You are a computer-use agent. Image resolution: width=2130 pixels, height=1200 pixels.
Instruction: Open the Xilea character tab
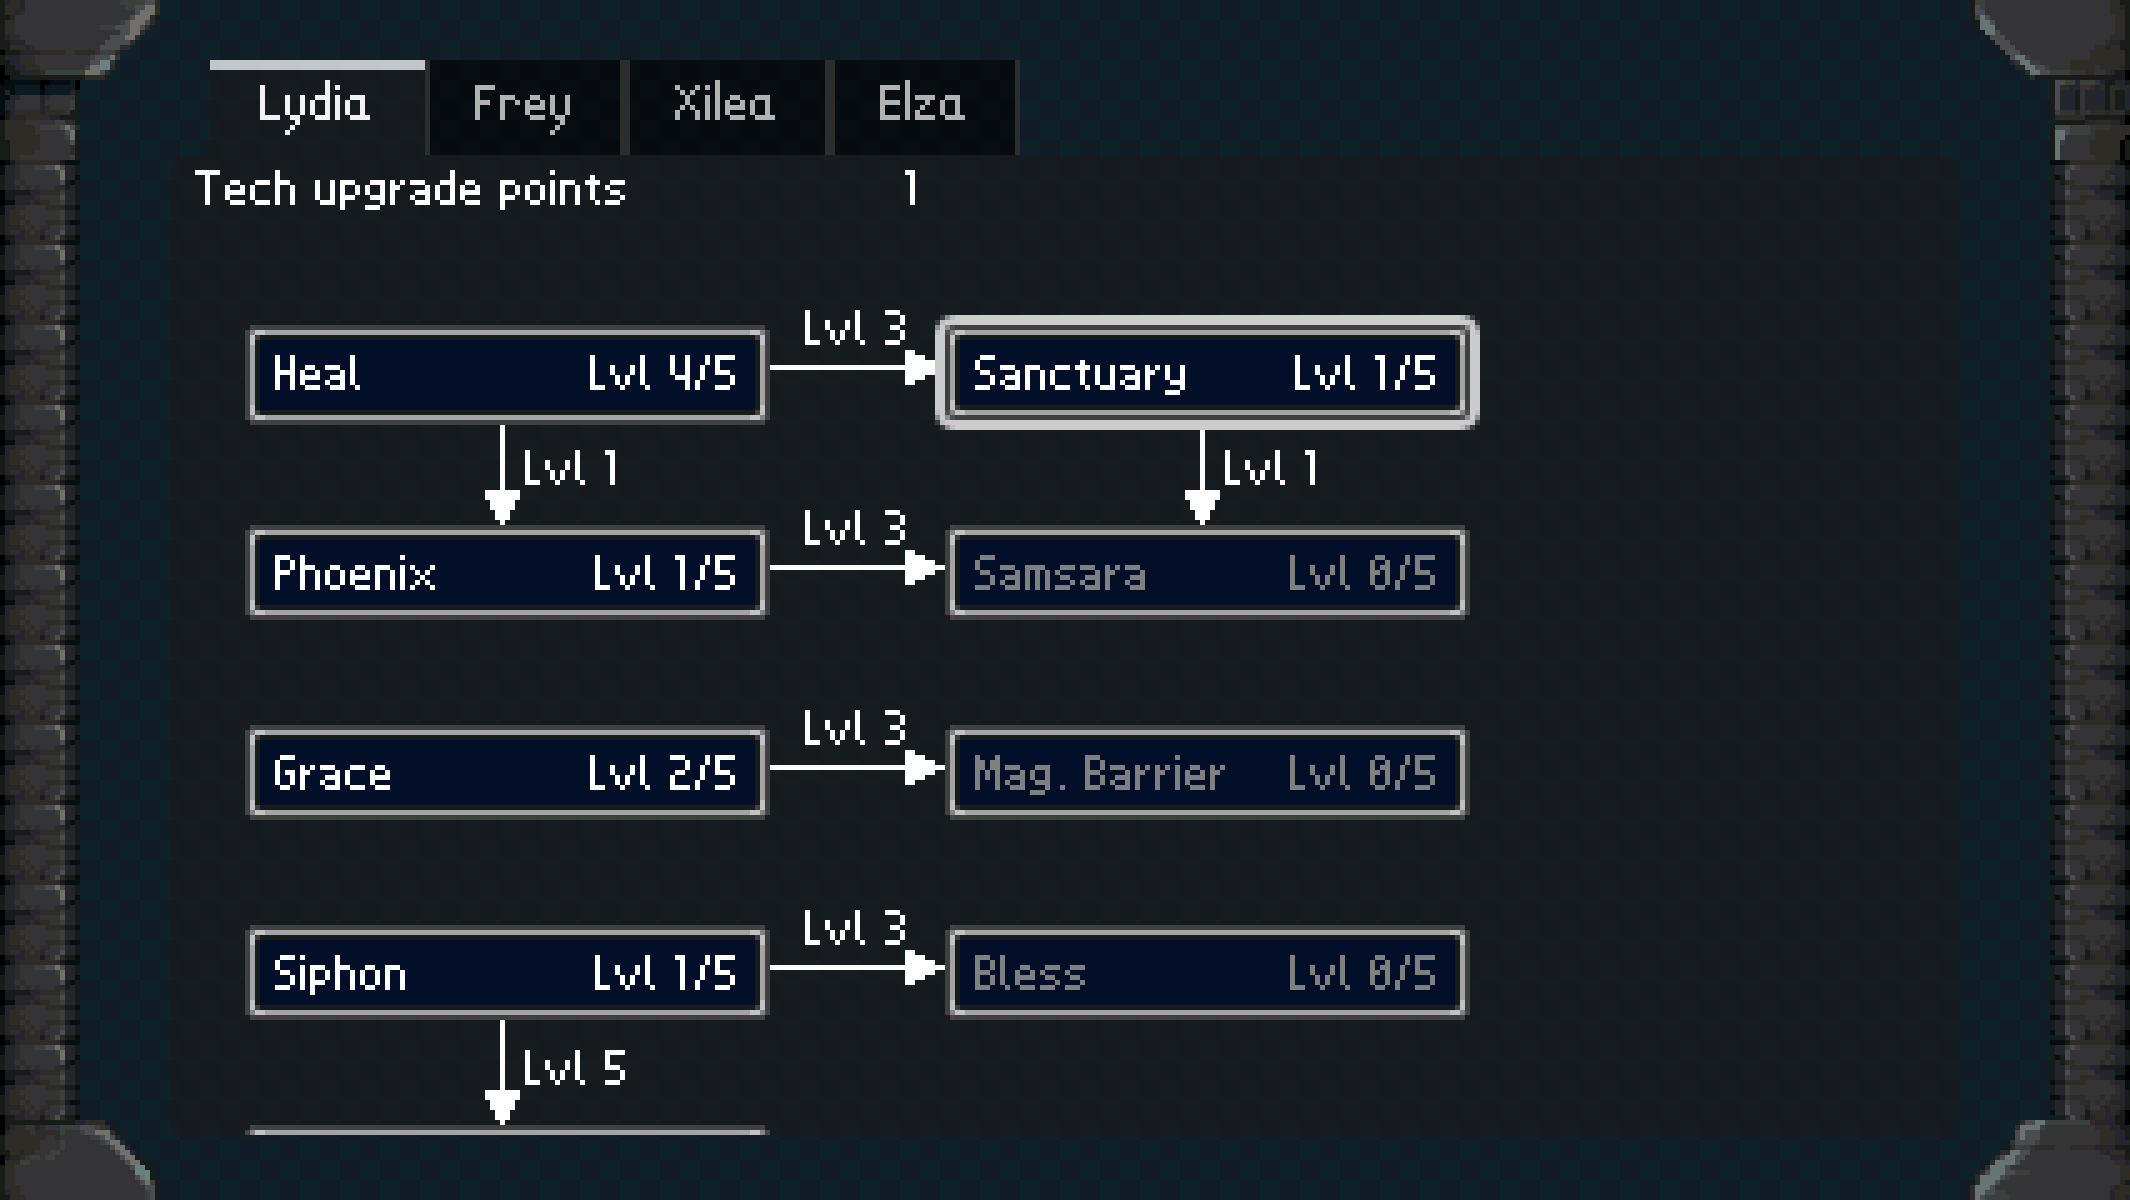pyautogui.click(x=724, y=106)
